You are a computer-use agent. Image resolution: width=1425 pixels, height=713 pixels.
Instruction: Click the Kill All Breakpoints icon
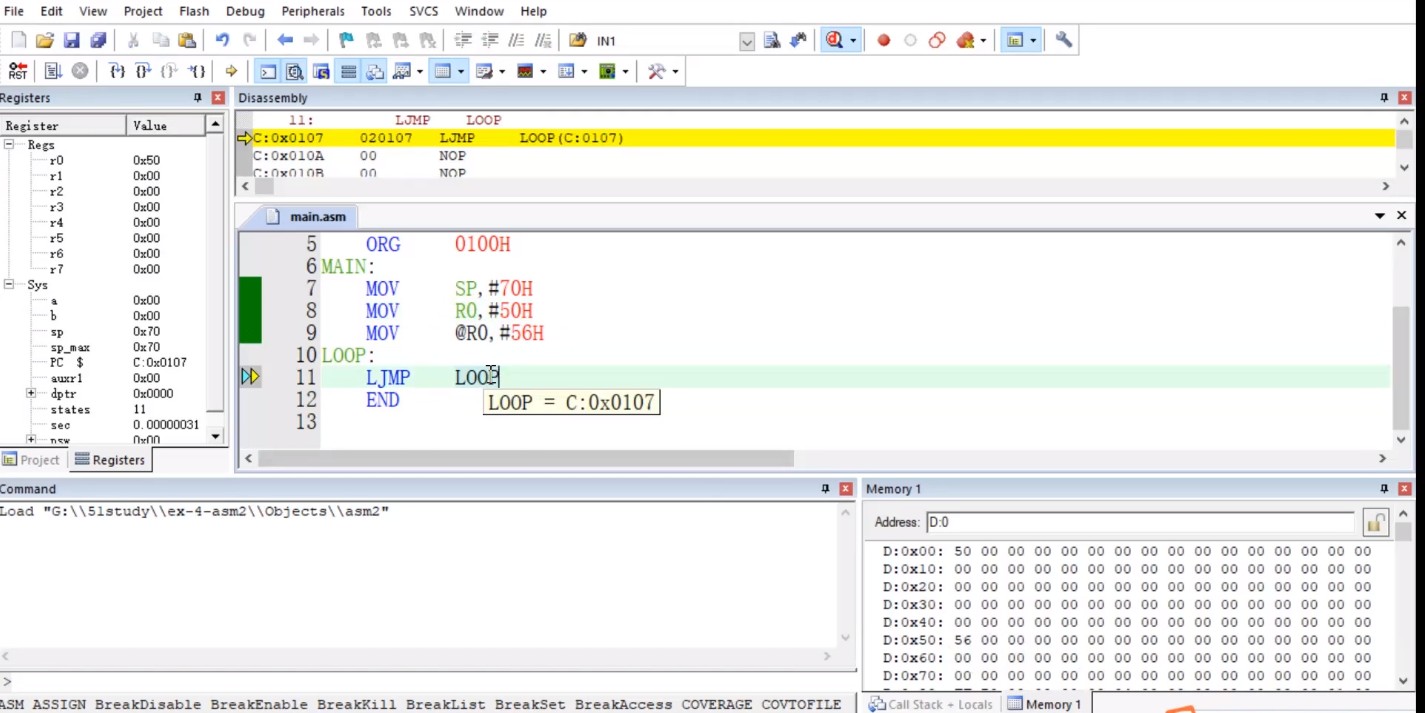click(x=965, y=40)
